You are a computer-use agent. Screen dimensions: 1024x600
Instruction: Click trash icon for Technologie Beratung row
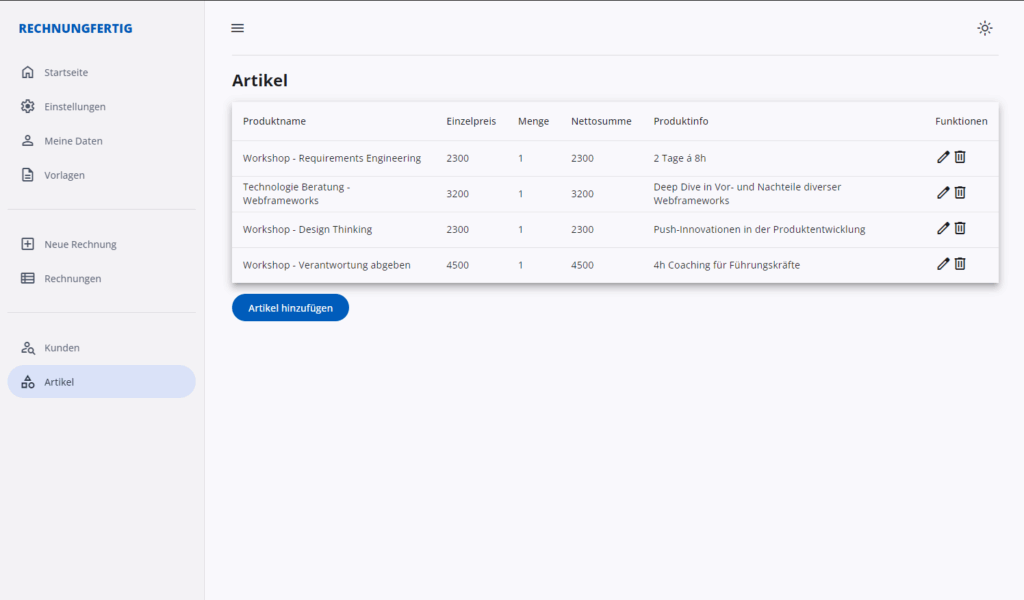pos(960,193)
